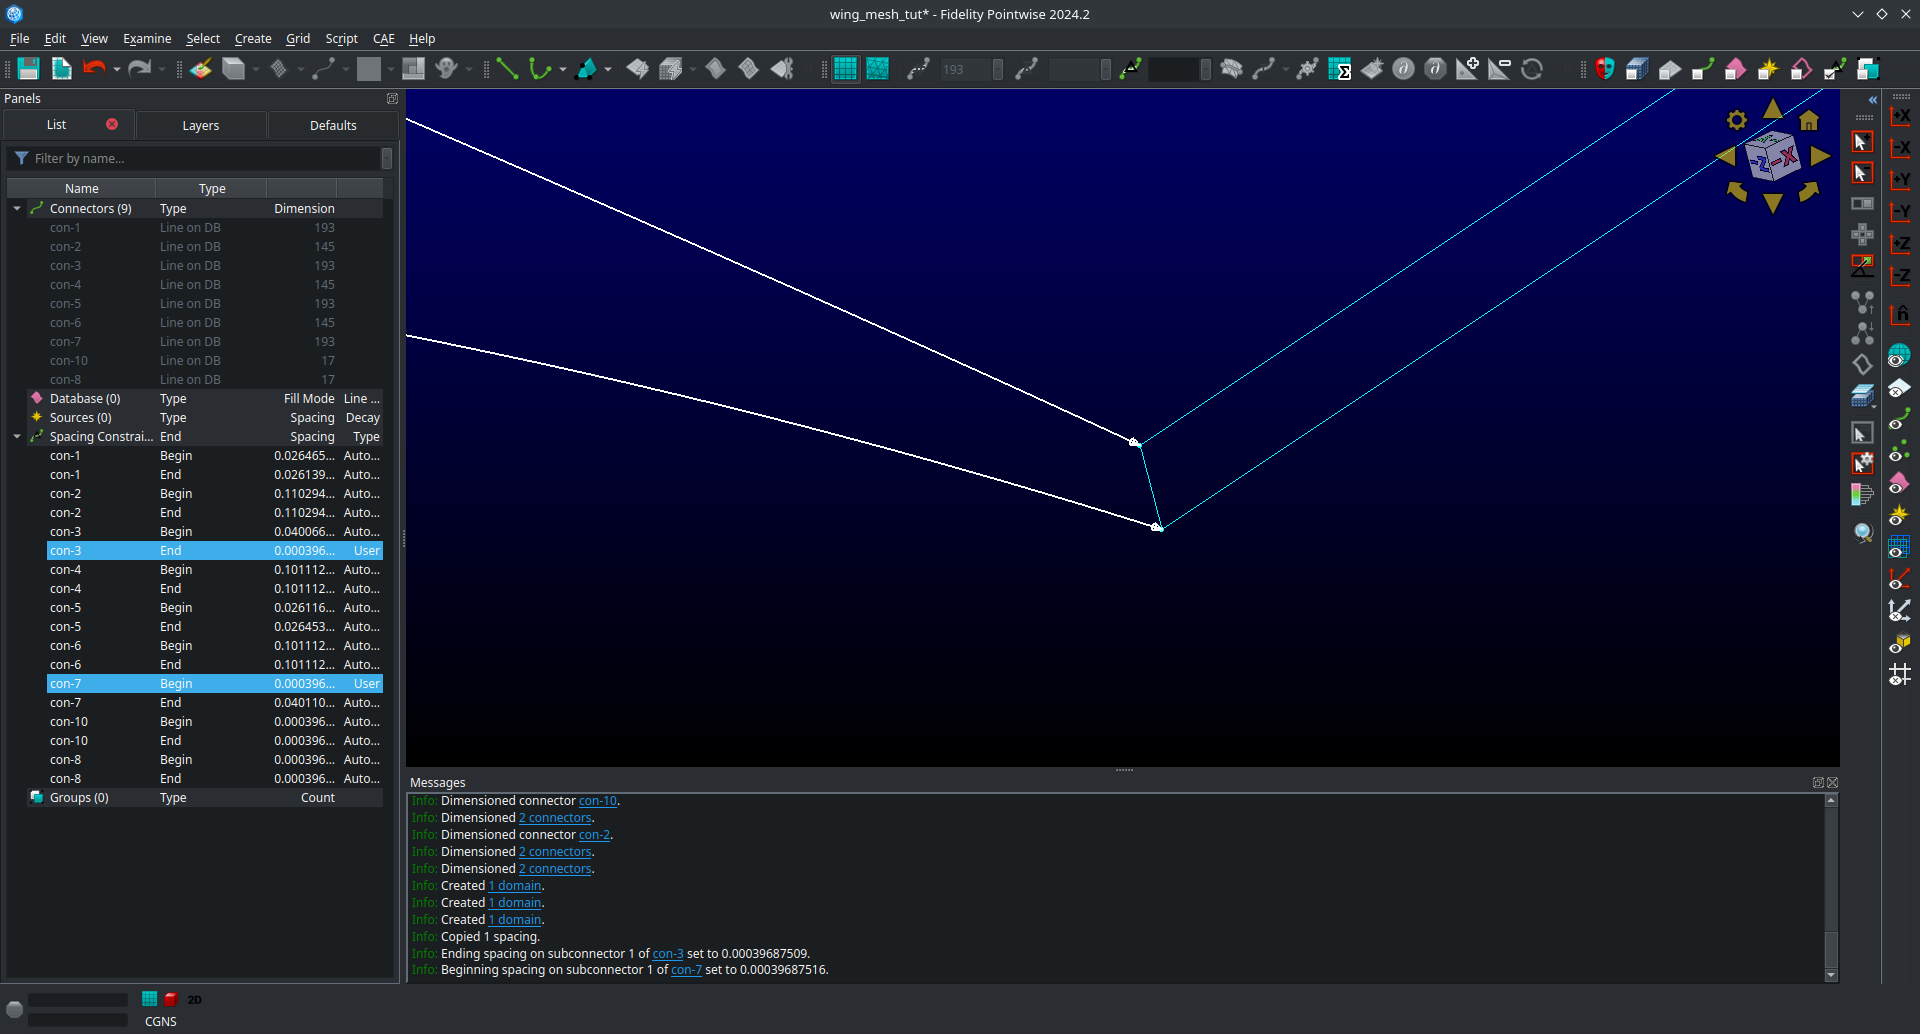Viewport: 1920px width, 1034px height.
Task: Open the 2 connectors link in Messages
Action: point(555,817)
